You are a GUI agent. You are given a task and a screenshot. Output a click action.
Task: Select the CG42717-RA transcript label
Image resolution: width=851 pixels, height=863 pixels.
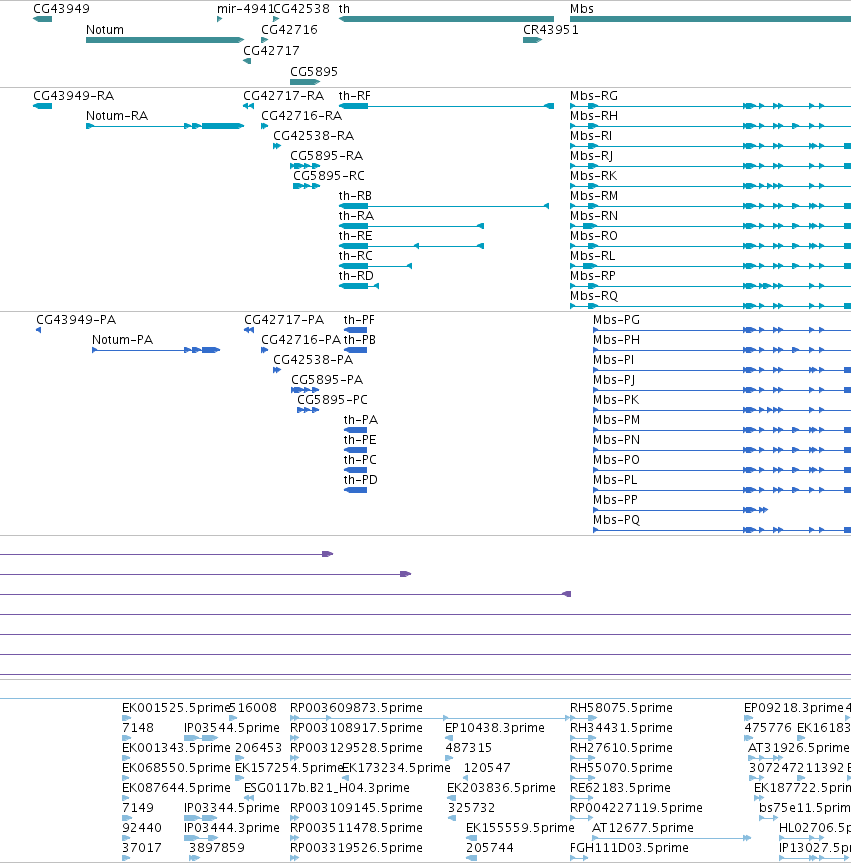[x=283, y=96]
